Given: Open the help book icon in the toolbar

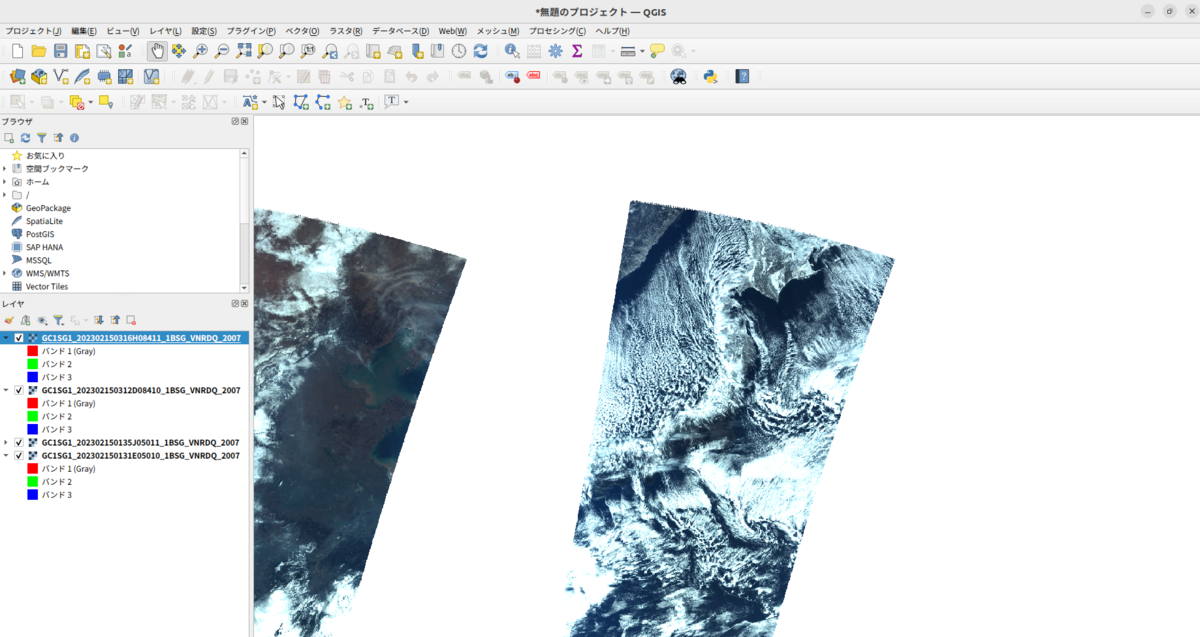Looking at the screenshot, I should tap(742, 76).
